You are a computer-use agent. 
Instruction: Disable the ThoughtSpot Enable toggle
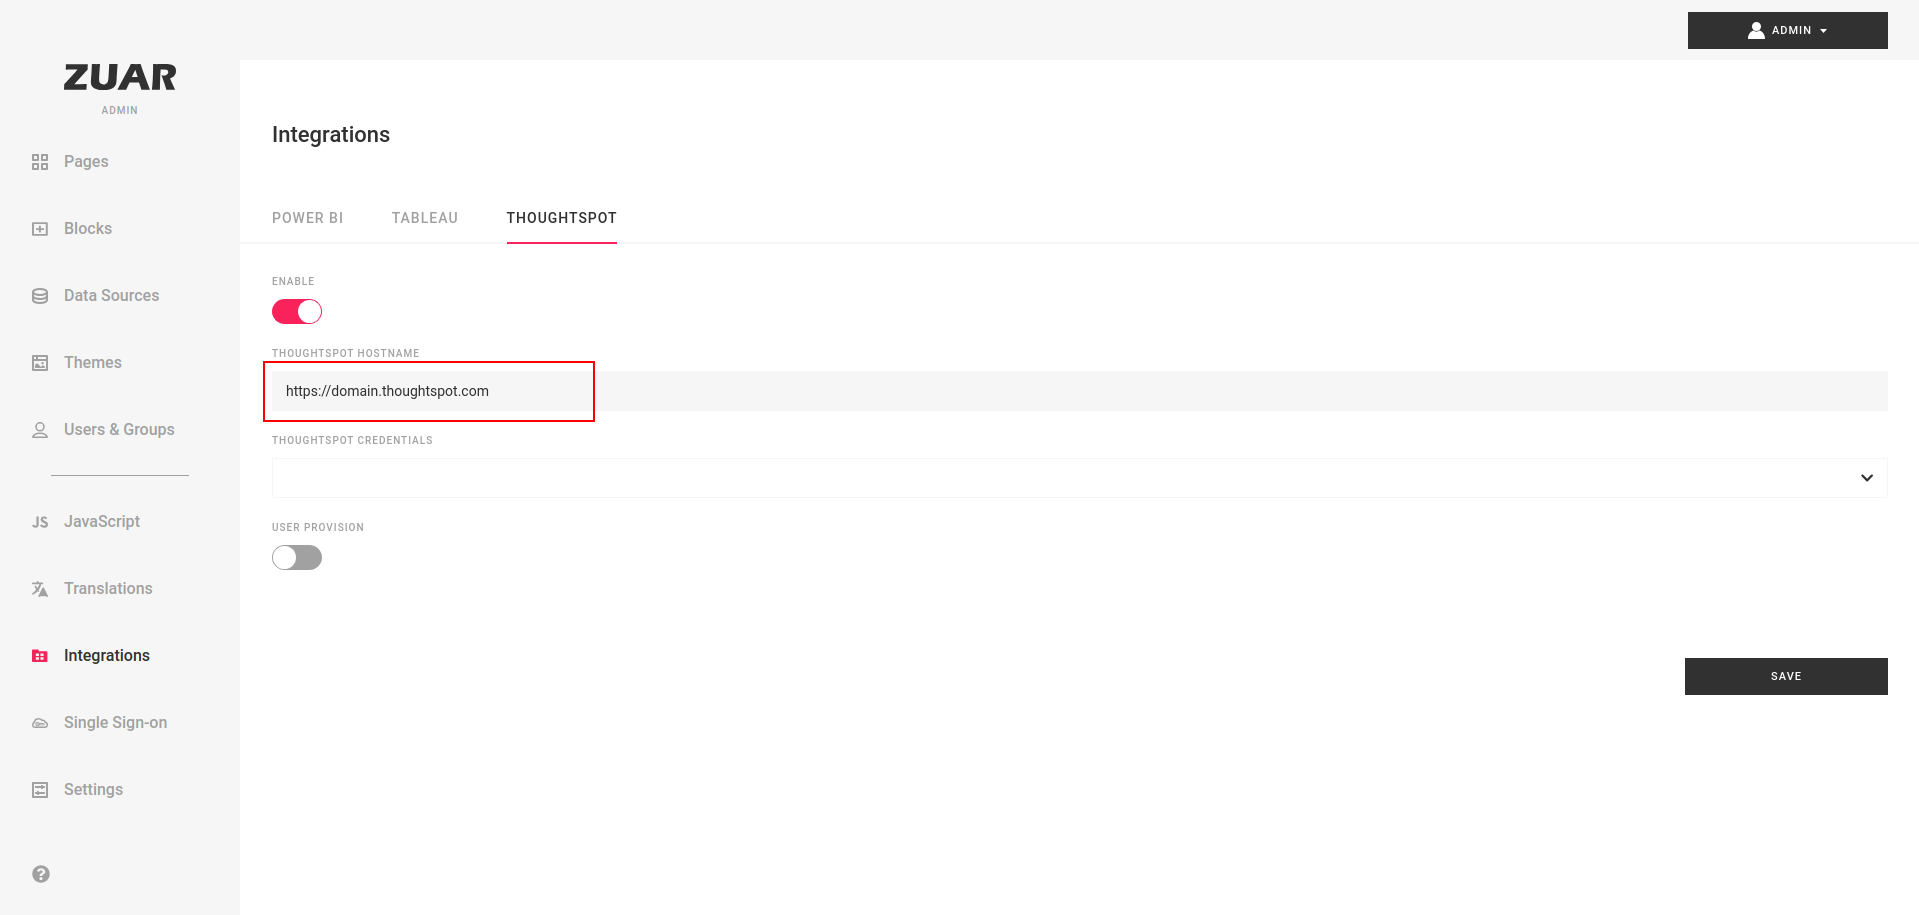point(297,312)
